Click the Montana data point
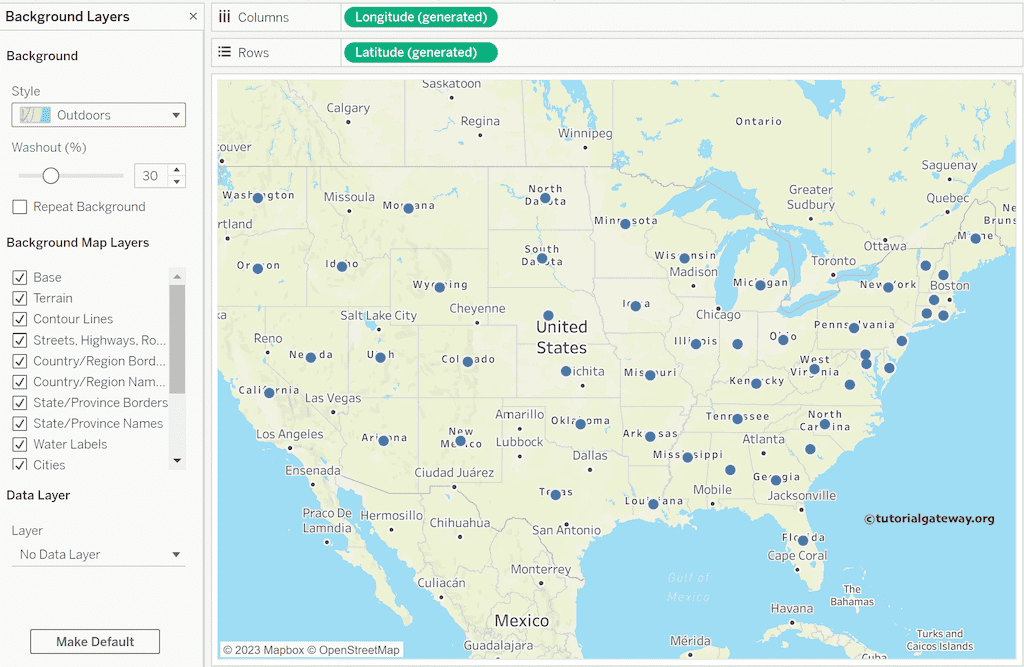 (408, 208)
